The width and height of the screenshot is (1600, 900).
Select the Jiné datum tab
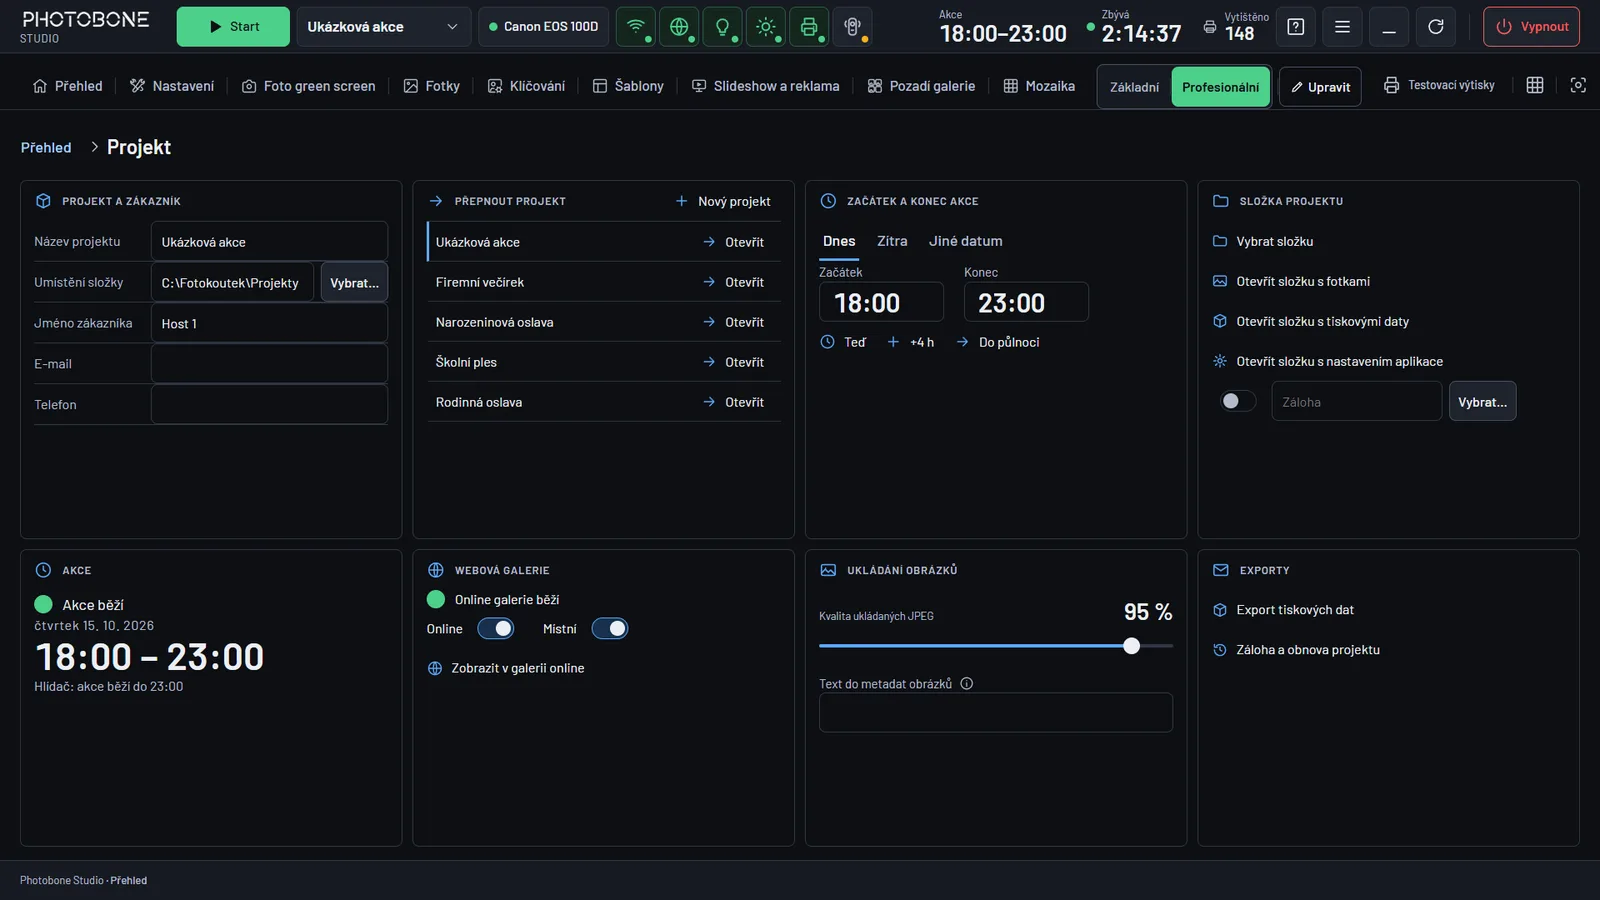pos(965,241)
